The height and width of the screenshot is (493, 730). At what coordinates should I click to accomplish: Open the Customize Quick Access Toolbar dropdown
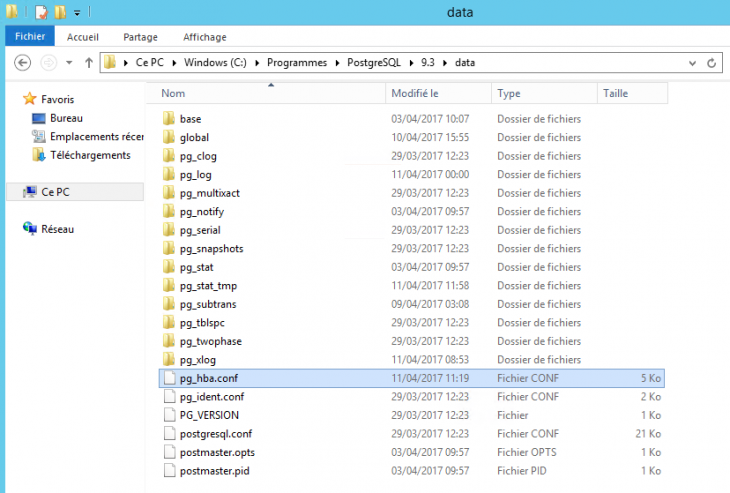77,13
